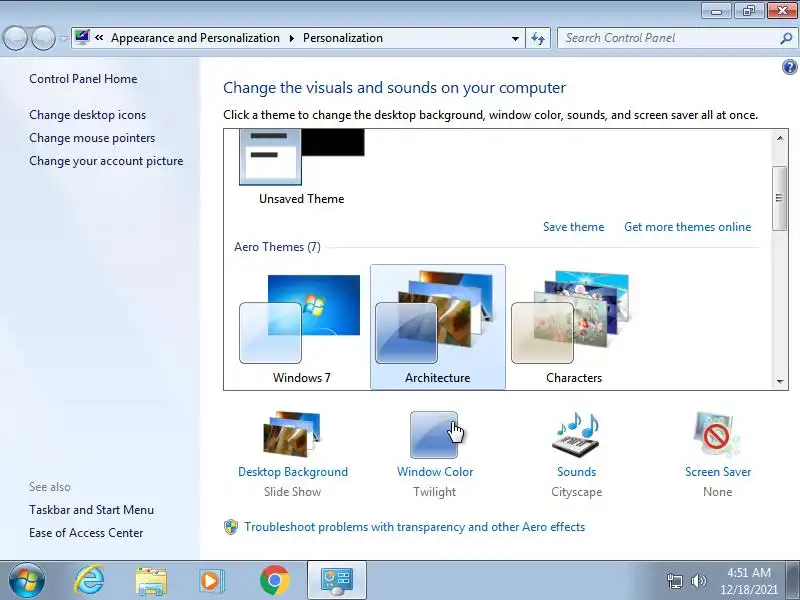Click the theme list scroll down arrow
800x600 pixels.
tap(780, 381)
